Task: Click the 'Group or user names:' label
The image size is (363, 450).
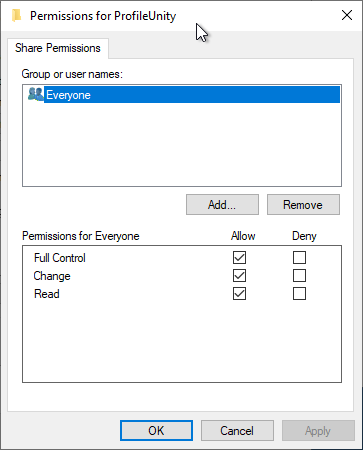Action: 72,74
